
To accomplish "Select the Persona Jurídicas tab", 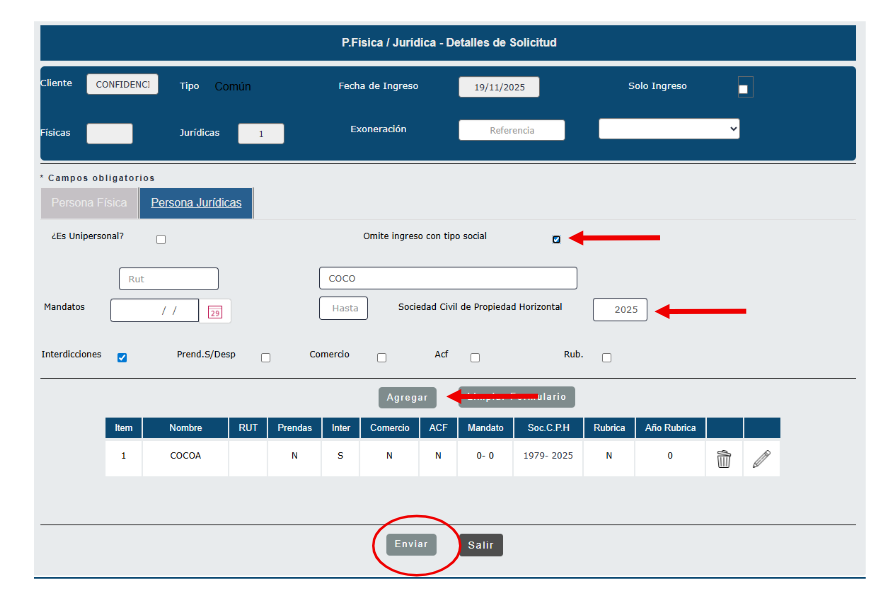I will tap(196, 203).
